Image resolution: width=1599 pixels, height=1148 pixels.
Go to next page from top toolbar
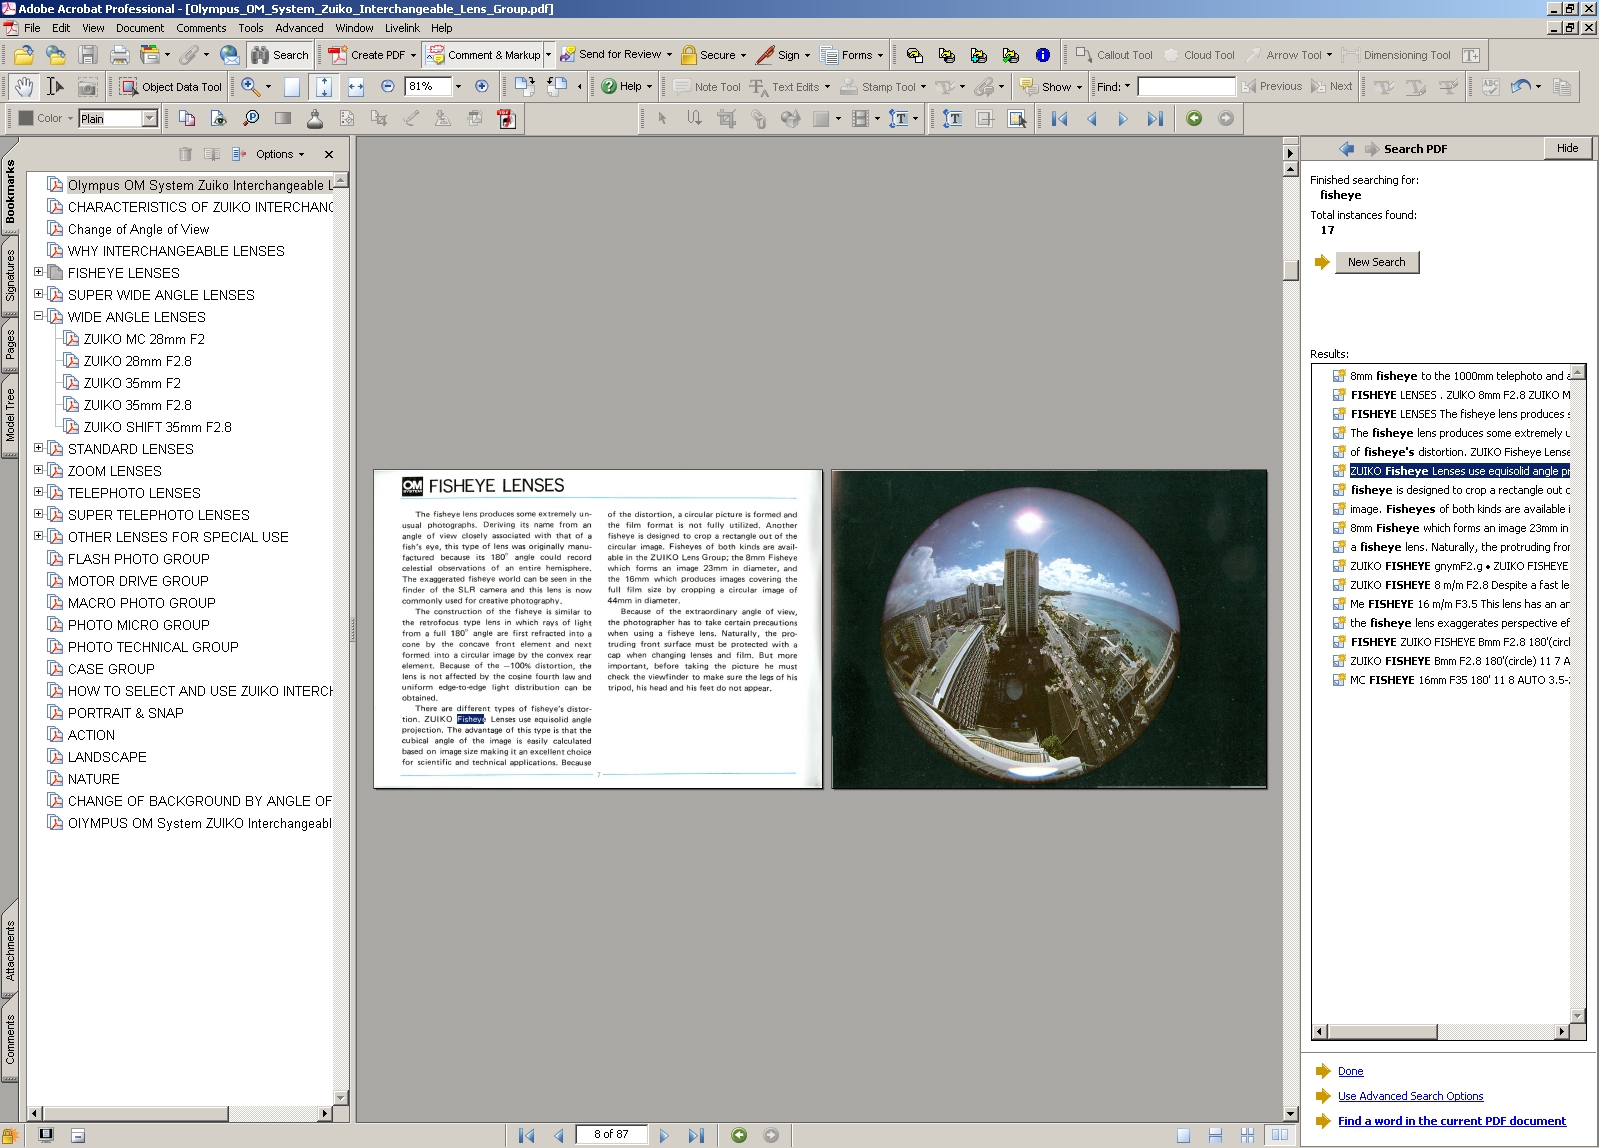(1123, 119)
